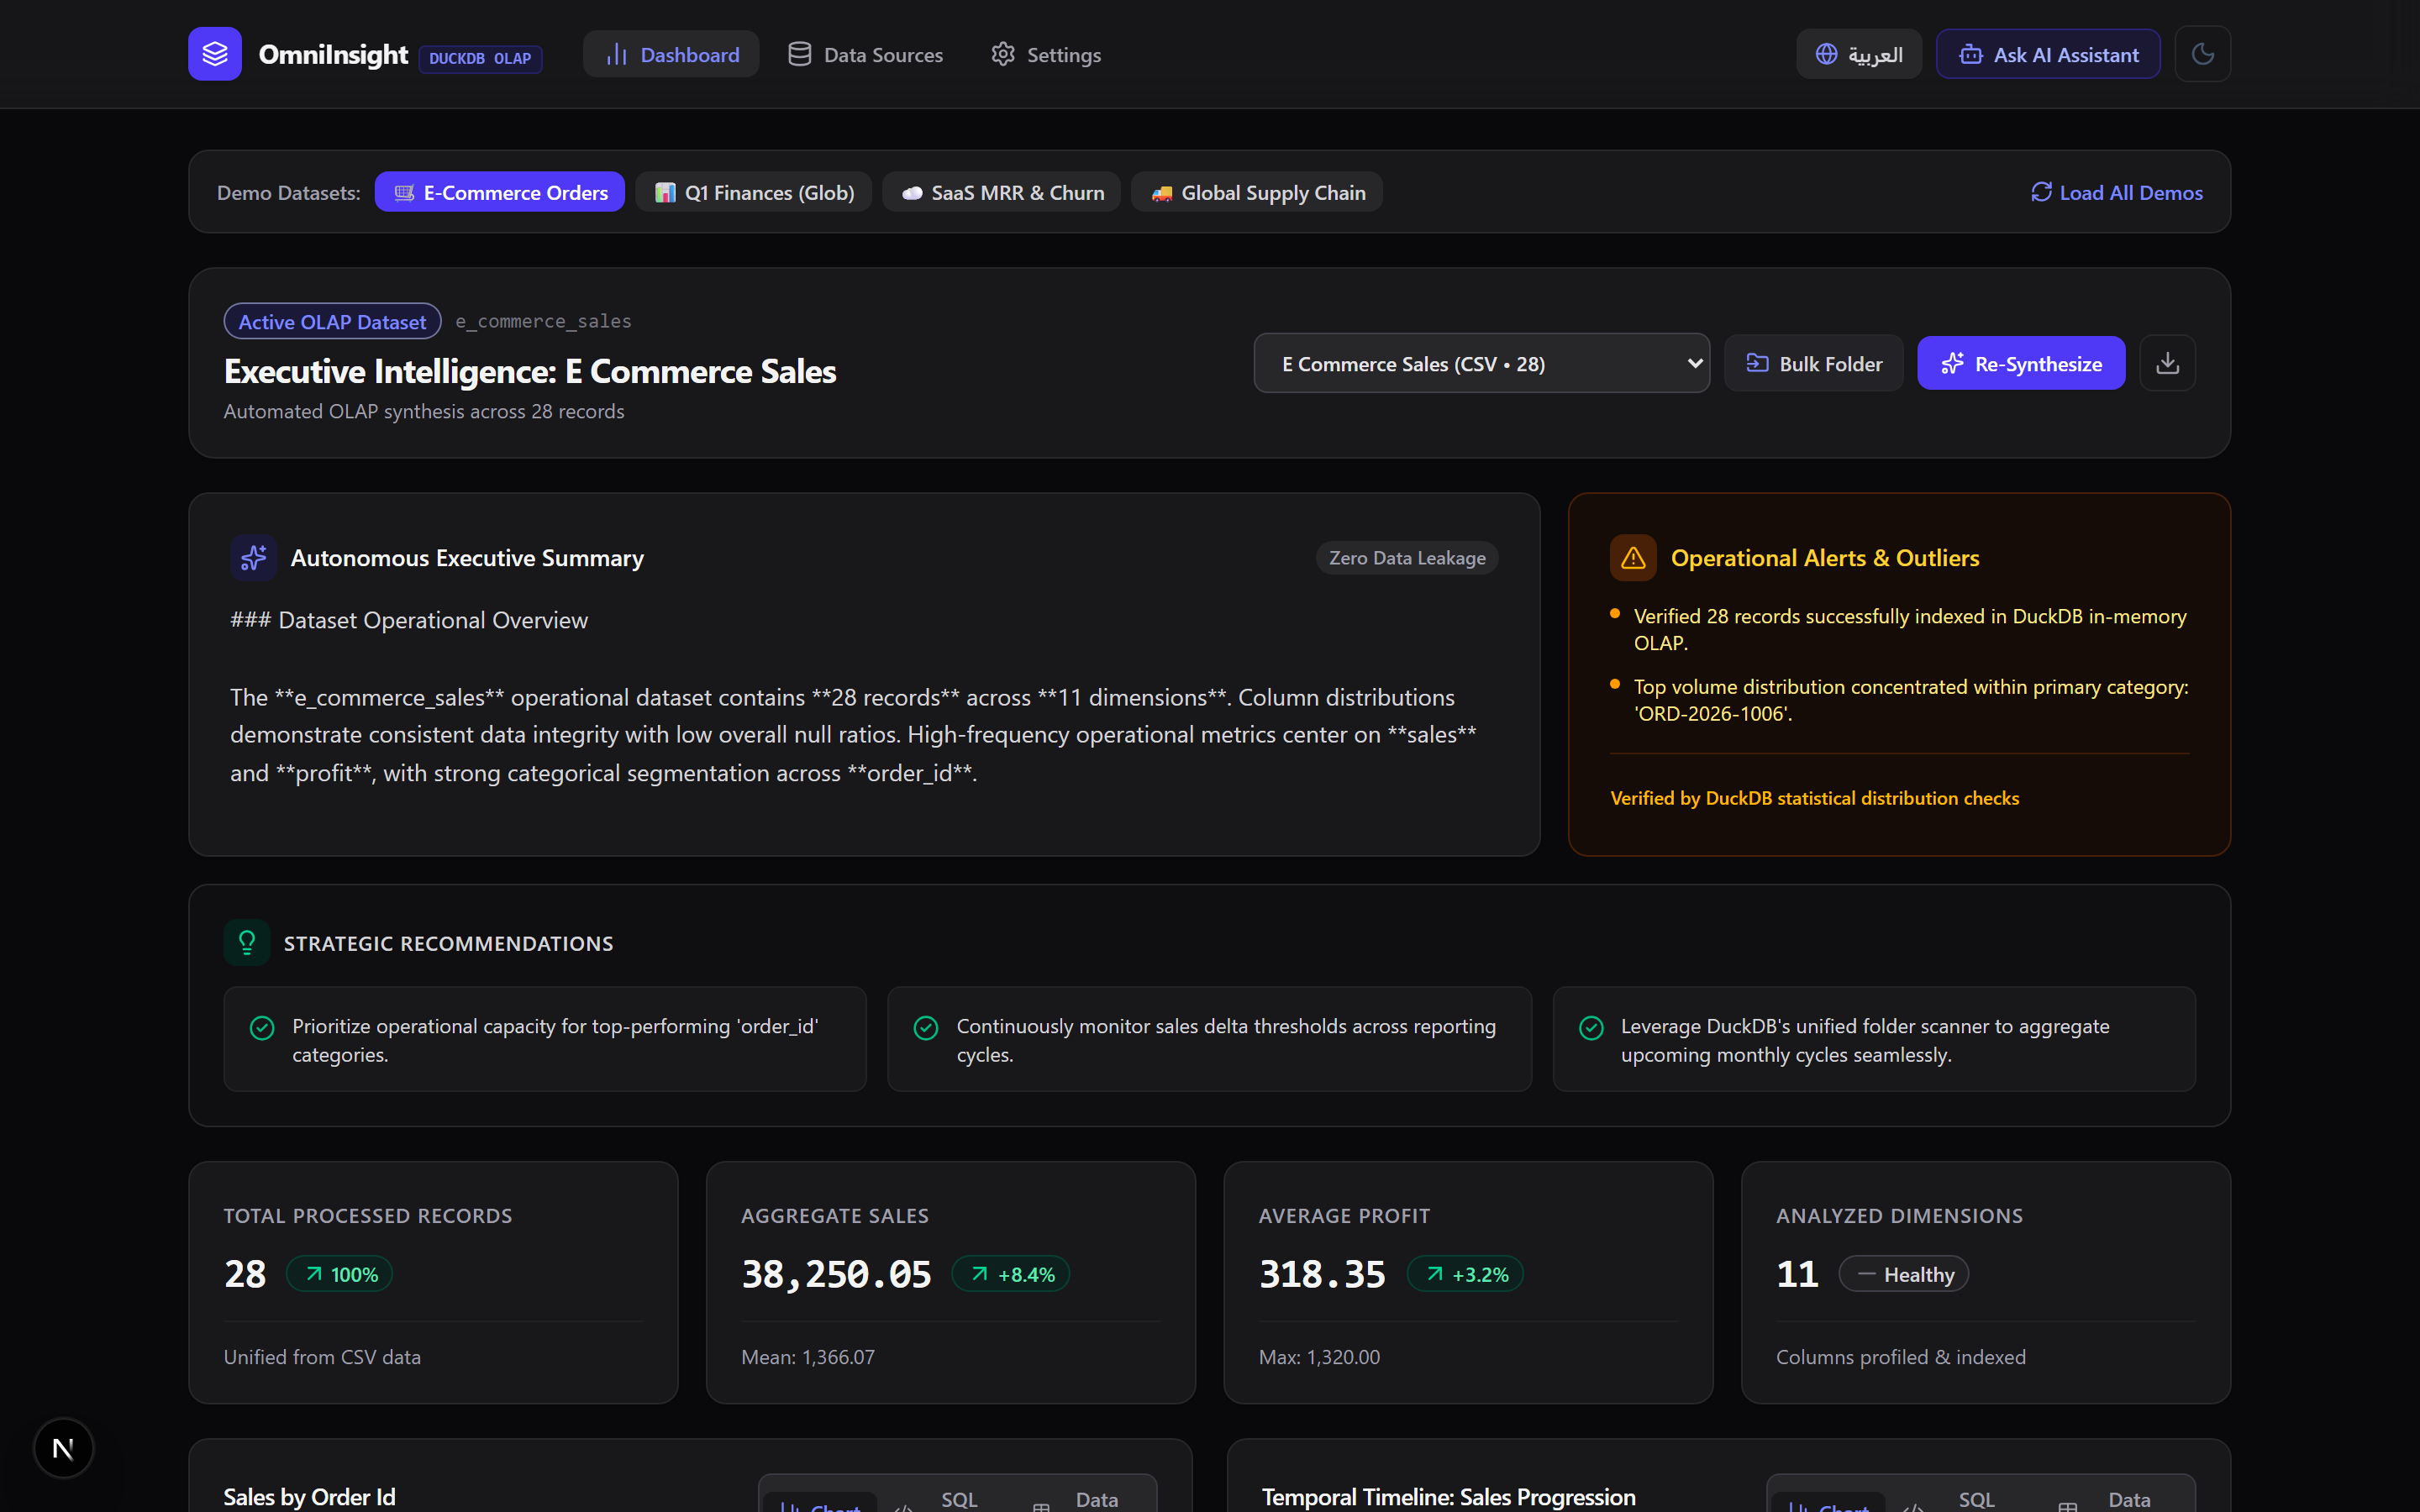
Task: Click the Re-Synthesize sparkle icon
Action: (x=1952, y=363)
